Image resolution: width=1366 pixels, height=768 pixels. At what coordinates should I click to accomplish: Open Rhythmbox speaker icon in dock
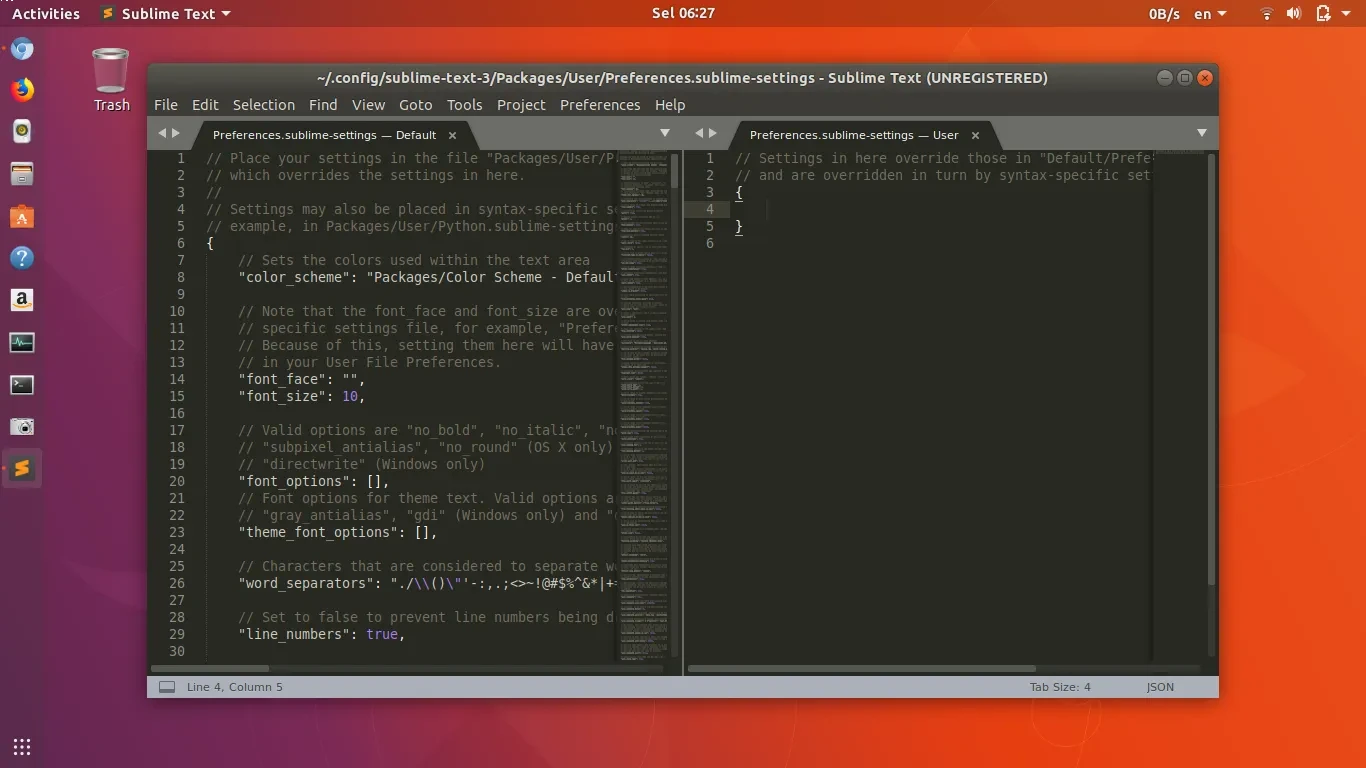(22, 131)
